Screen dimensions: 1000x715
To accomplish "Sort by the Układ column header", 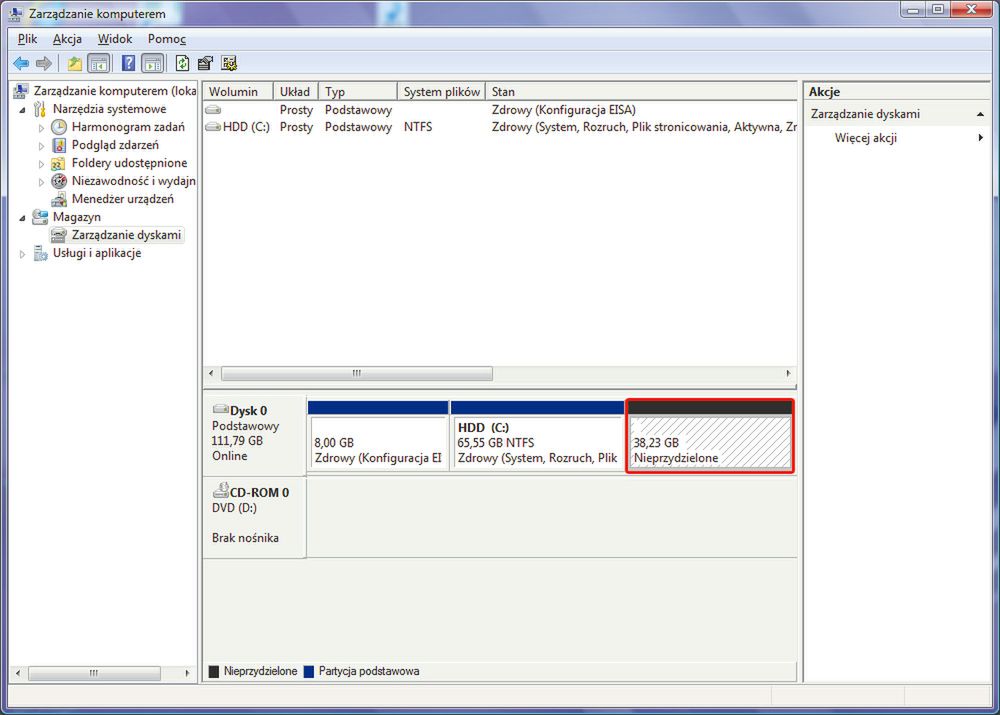I will [x=296, y=92].
